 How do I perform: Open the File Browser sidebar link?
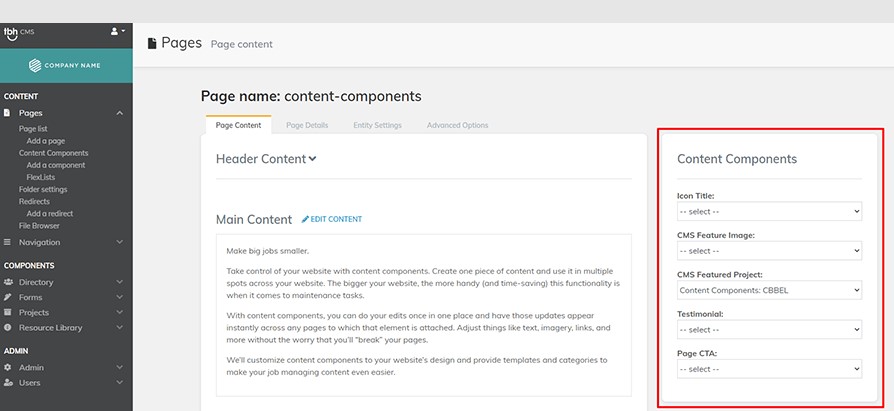tap(39, 226)
